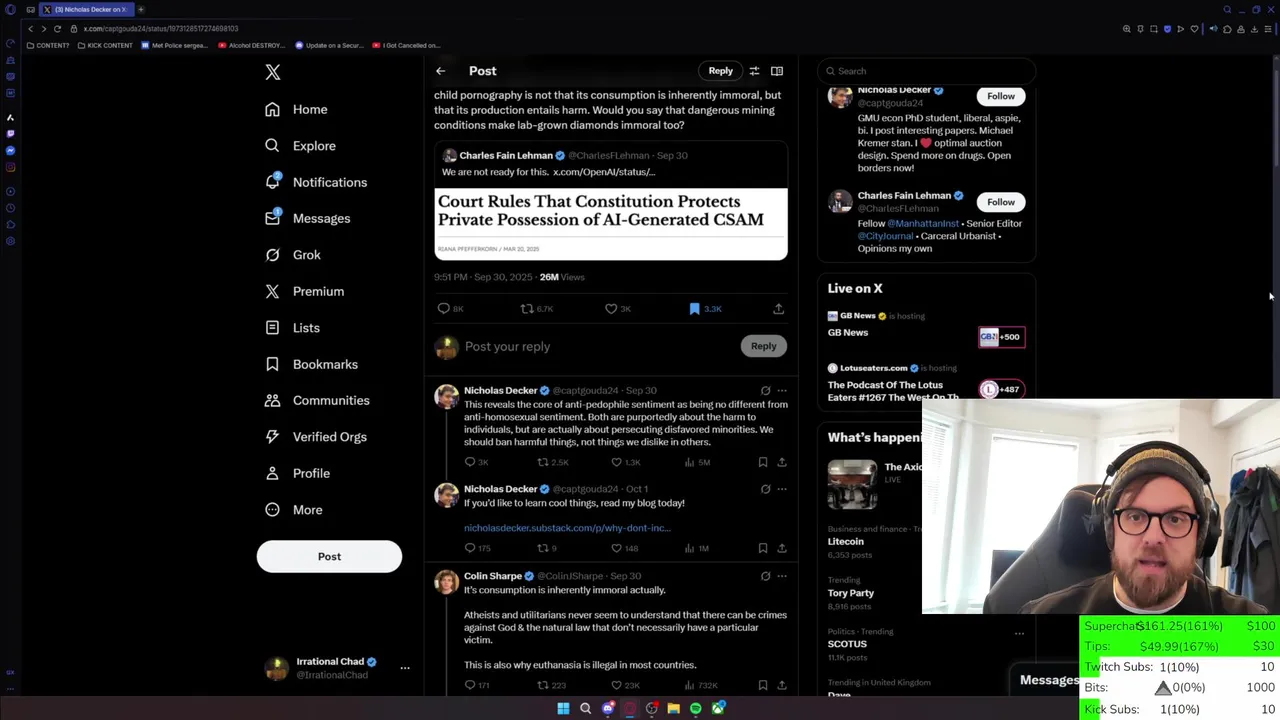Open Spotify from the taskbar
The height and width of the screenshot is (720, 1280).
pyautogui.click(x=696, y=708)
